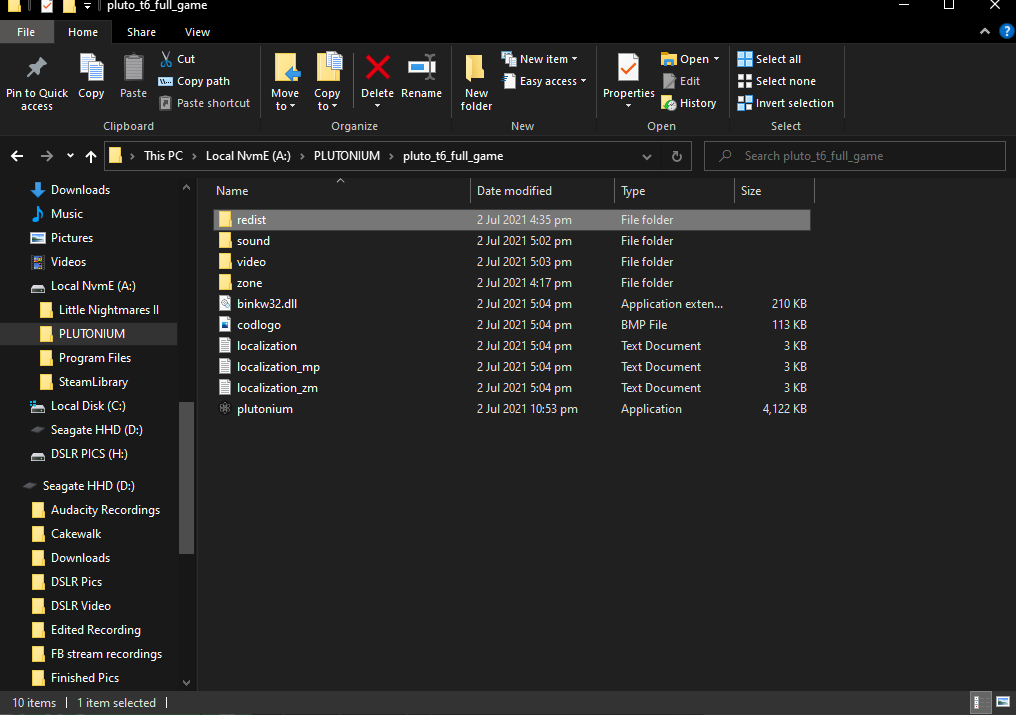This screenshot has height=715, width=1016.
Task: Switch to large icons view layout
Action: (x=1002, y=702)
